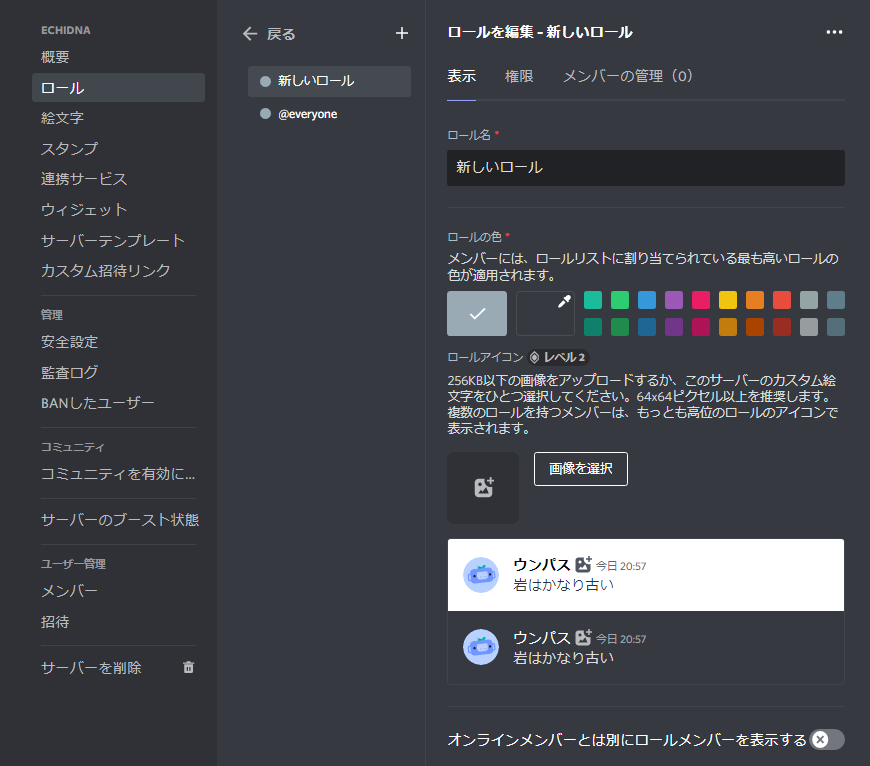Pick the burnt orange swatch in bottom row
The height and width of the screenshot is (766, 870).
pos(755,327)
